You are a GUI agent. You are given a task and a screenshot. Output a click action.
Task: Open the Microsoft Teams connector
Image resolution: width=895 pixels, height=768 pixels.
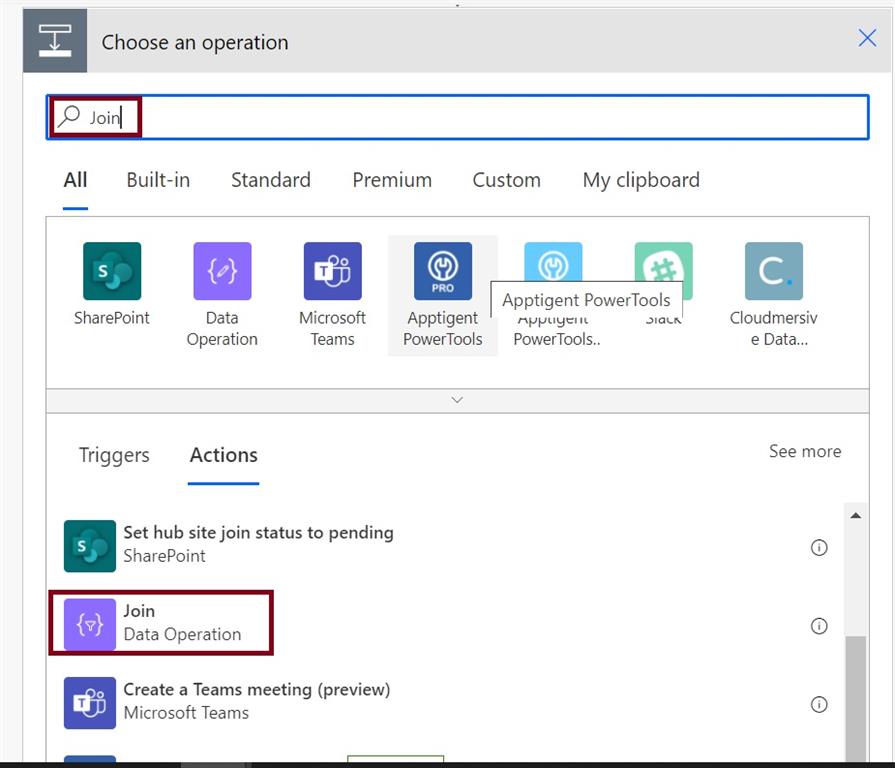pos(332,271)
